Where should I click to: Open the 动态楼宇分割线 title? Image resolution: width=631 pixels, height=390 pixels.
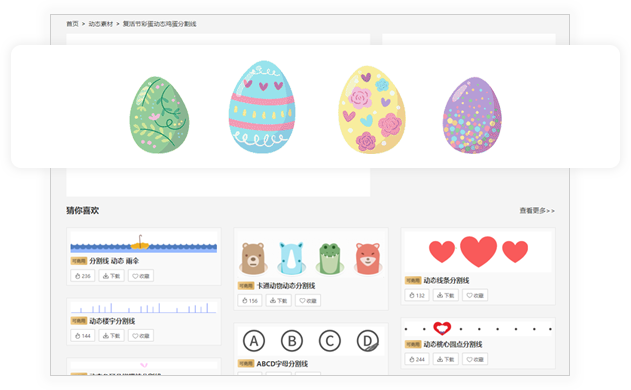(x=112, y=321)
